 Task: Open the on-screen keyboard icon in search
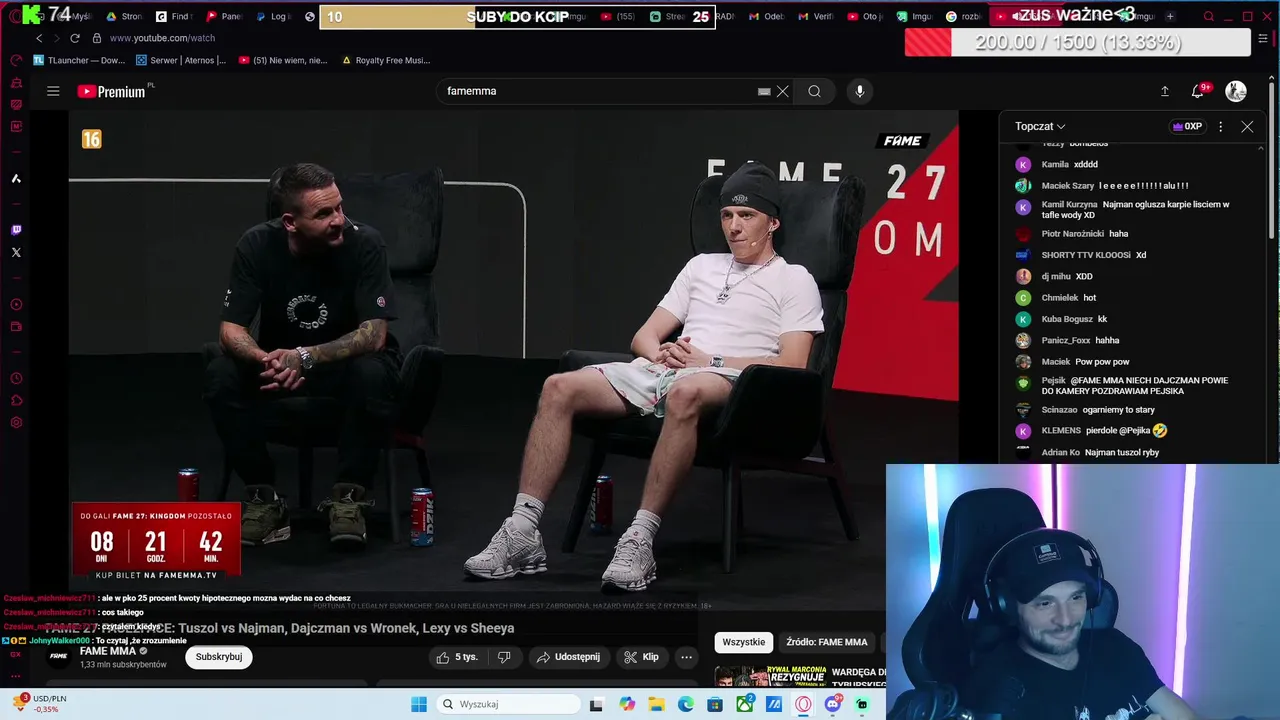click(x=764, y=91)
